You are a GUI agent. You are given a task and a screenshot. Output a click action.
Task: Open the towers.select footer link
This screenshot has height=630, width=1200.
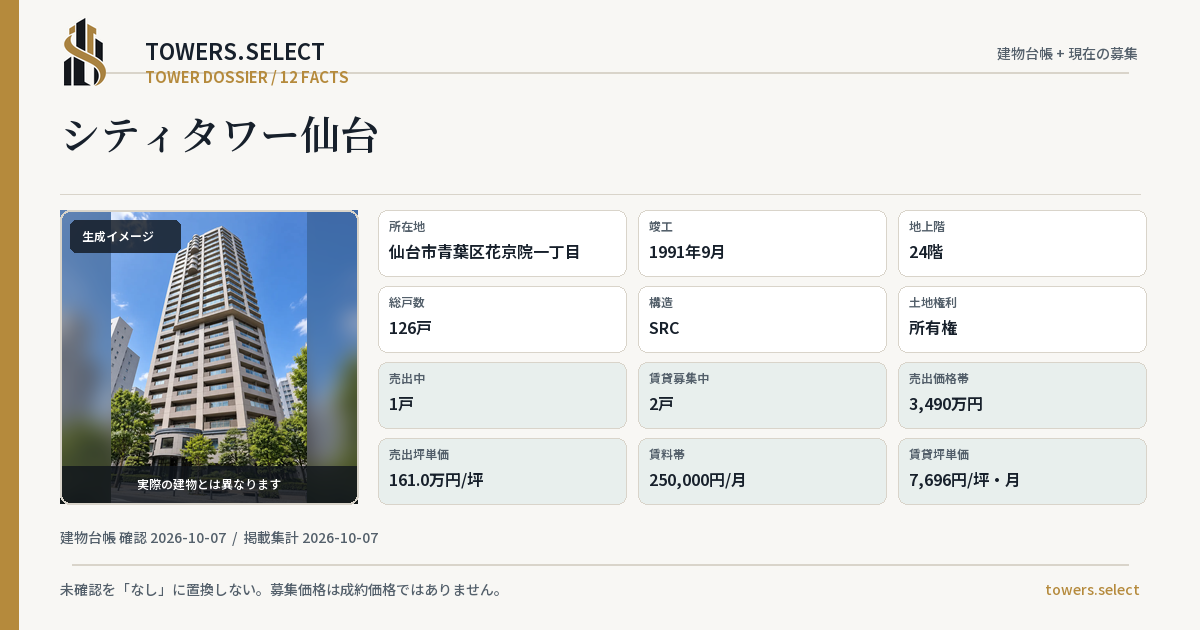(x=1092, y=590)
